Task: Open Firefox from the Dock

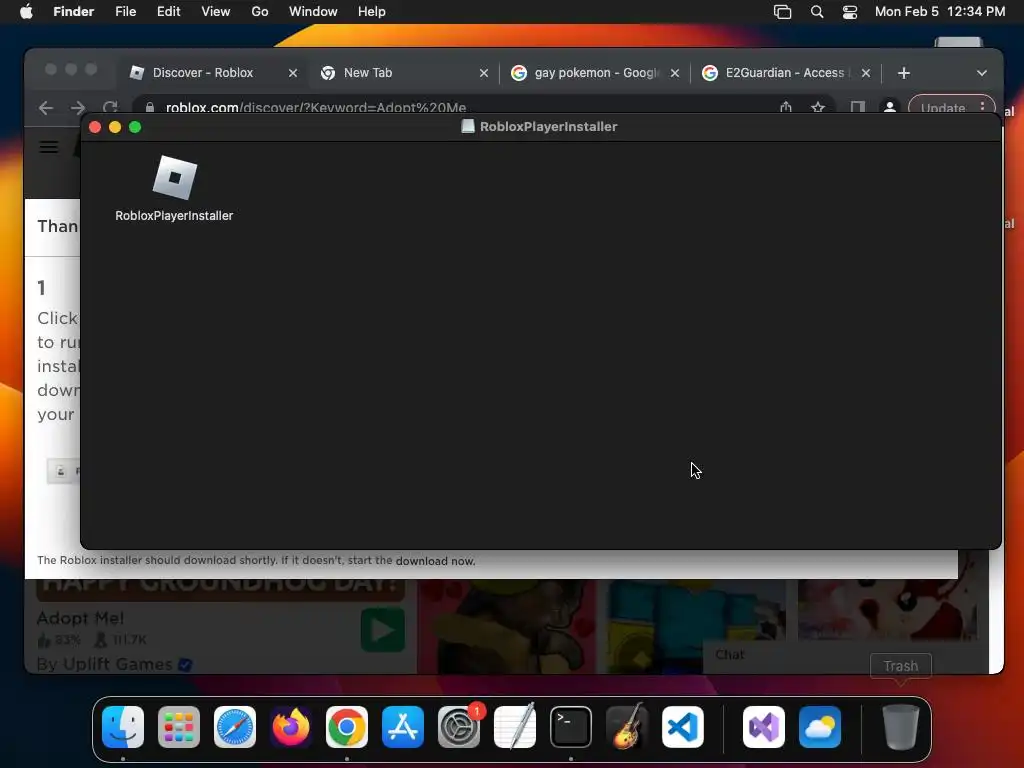Action: pos(291,727)
